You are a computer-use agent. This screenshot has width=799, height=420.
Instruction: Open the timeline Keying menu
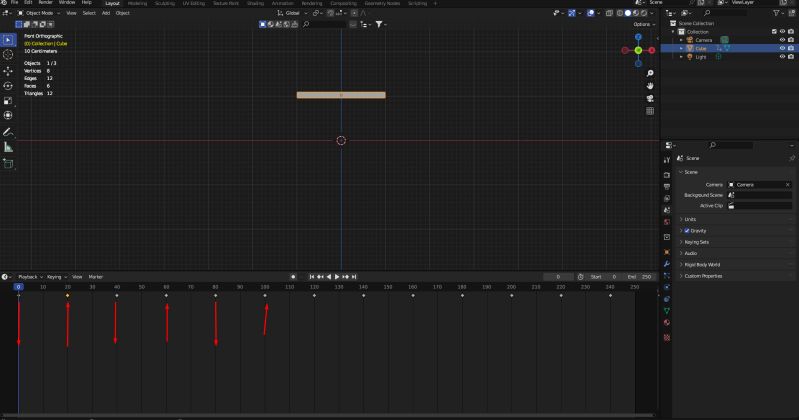pos(56,277)
